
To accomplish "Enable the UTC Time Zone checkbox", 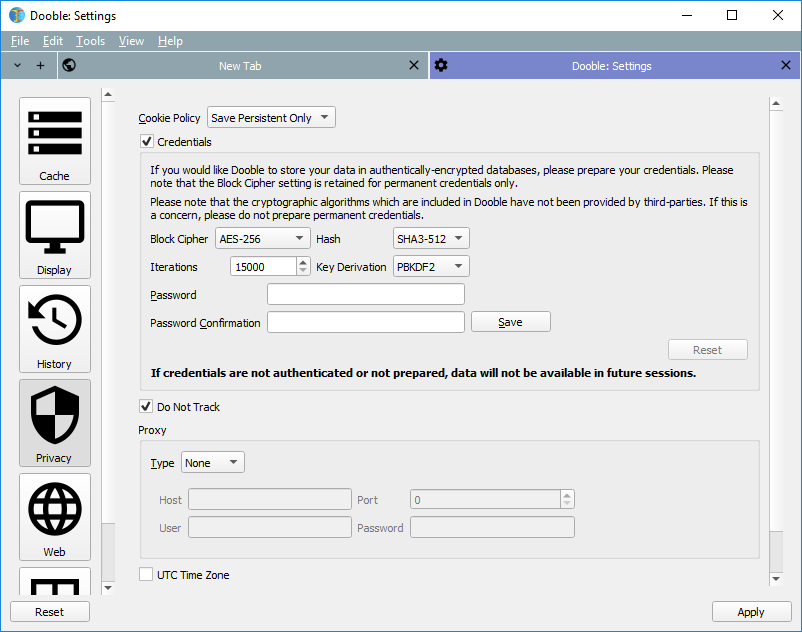I will pyautogui.click(x=147, y=575).
